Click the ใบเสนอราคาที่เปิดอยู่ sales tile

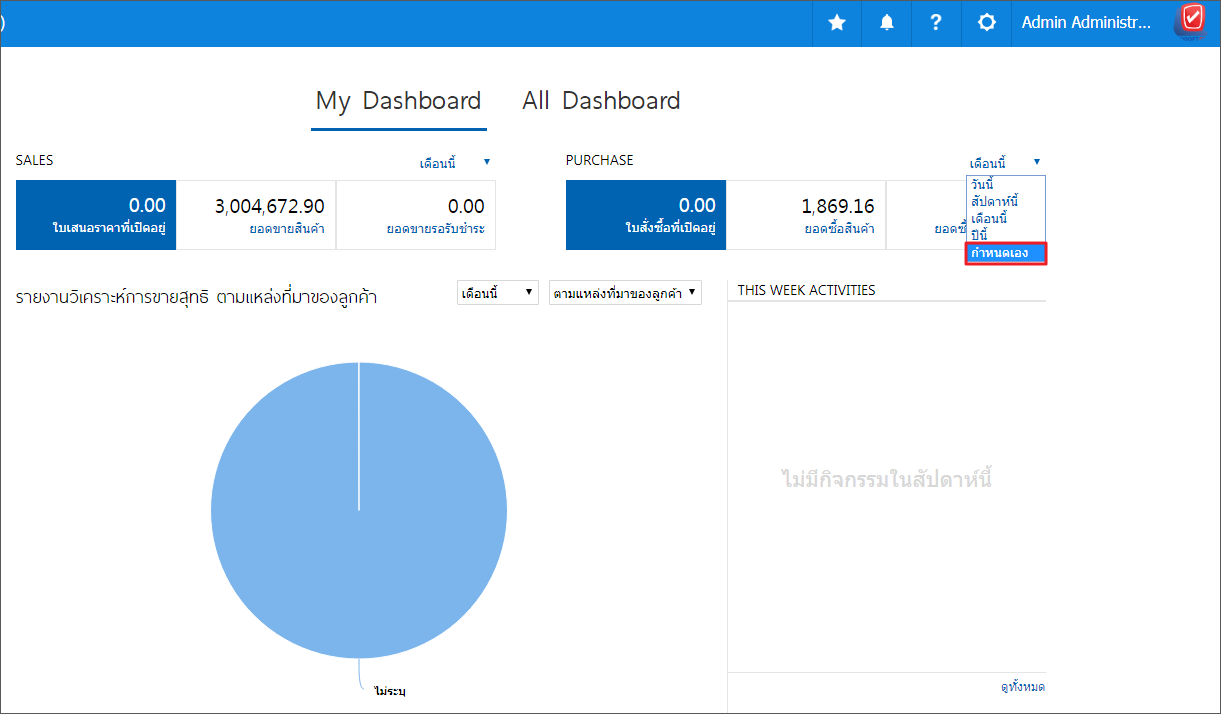click(x=96, y=215)
